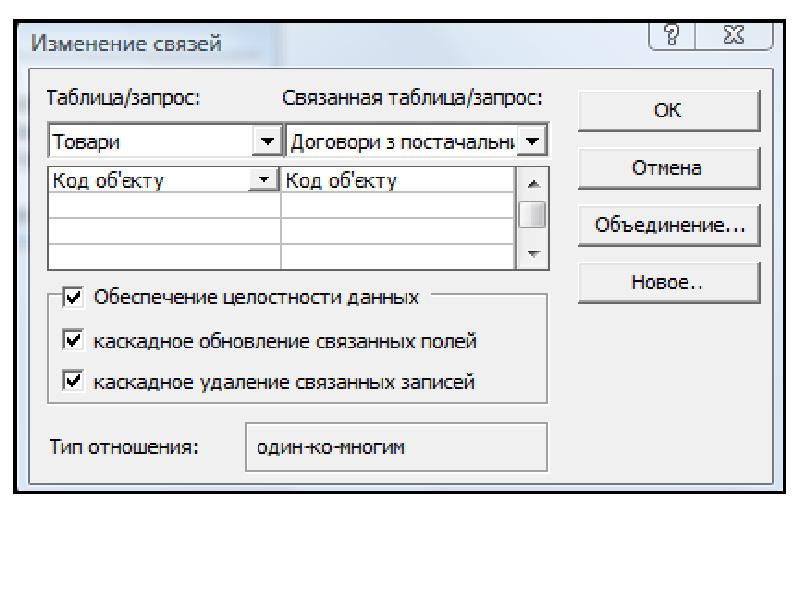Image resolution: width=800 pixels, height=600 pixels.
Task: Click the Отмена button
Action: (668, 168)
